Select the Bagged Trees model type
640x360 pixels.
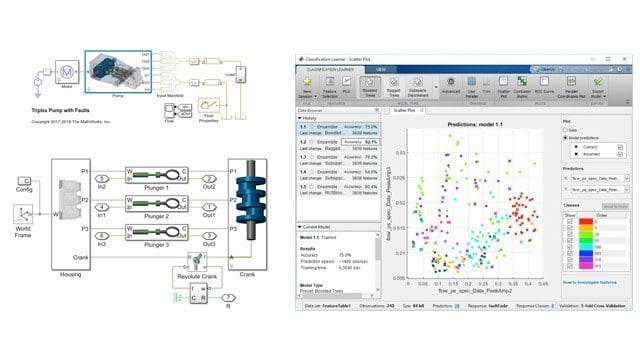click(393, 87)
